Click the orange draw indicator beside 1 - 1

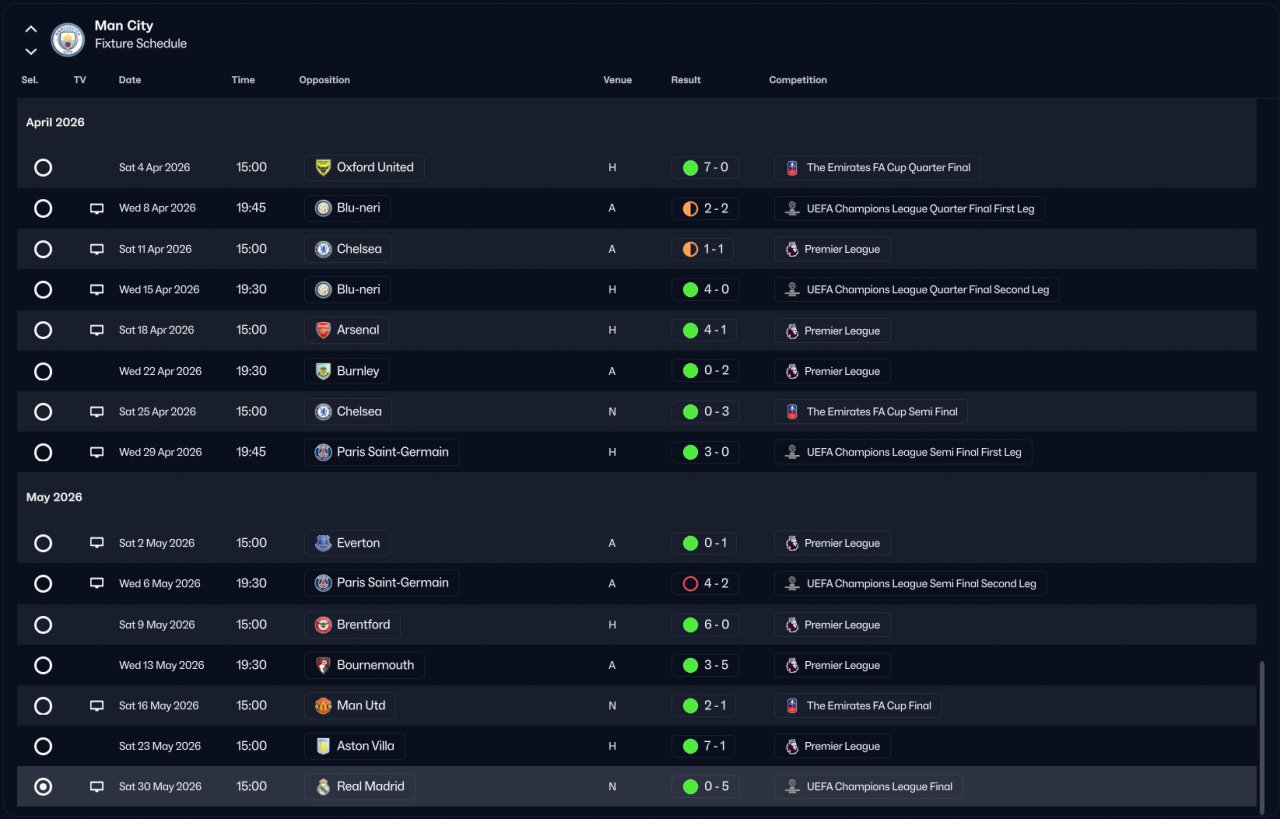(x=690, y=249)
